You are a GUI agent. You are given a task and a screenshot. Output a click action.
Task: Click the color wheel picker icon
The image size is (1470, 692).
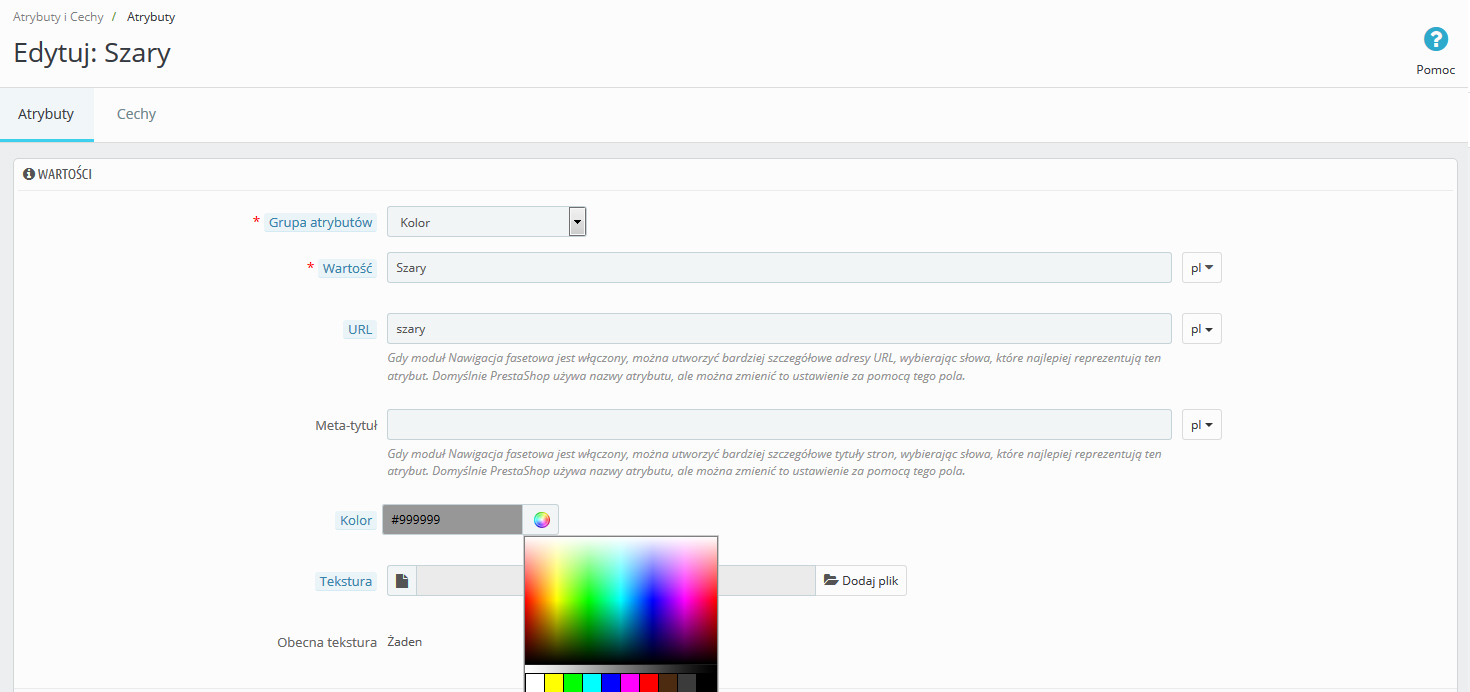click(541, 520)
